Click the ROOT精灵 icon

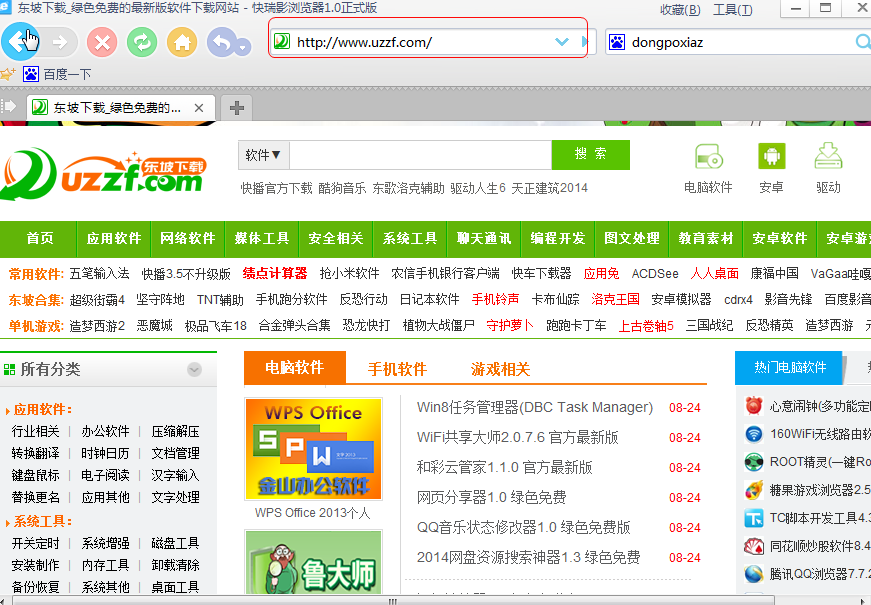[754, 462]
